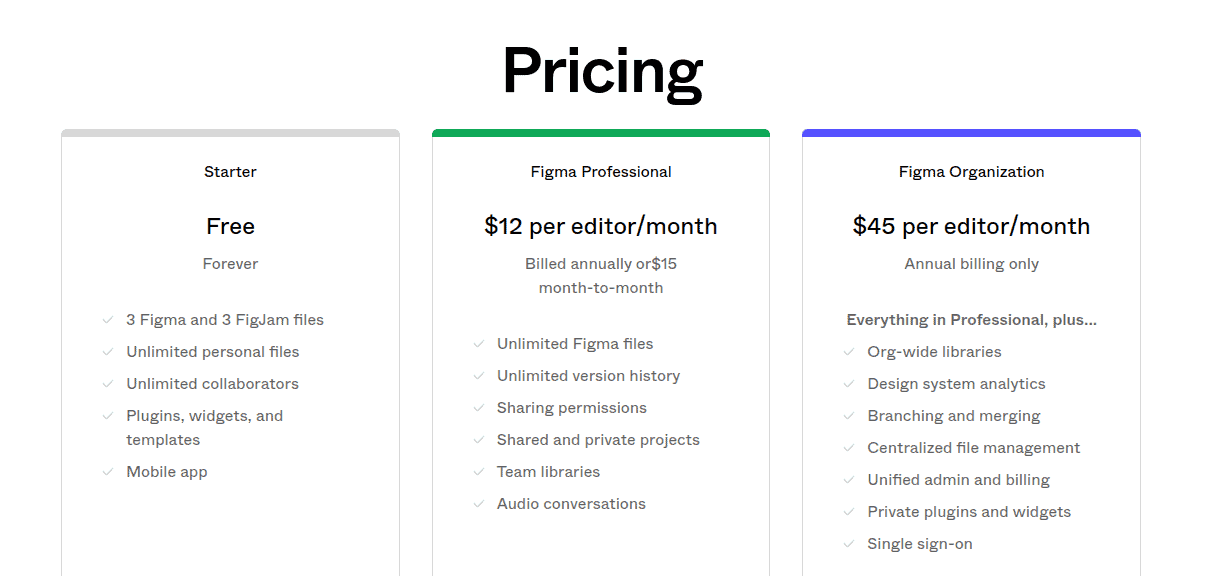Click Everything in Professional, plus… text
Screen dimensions: 1225x576
click(971, 320)
